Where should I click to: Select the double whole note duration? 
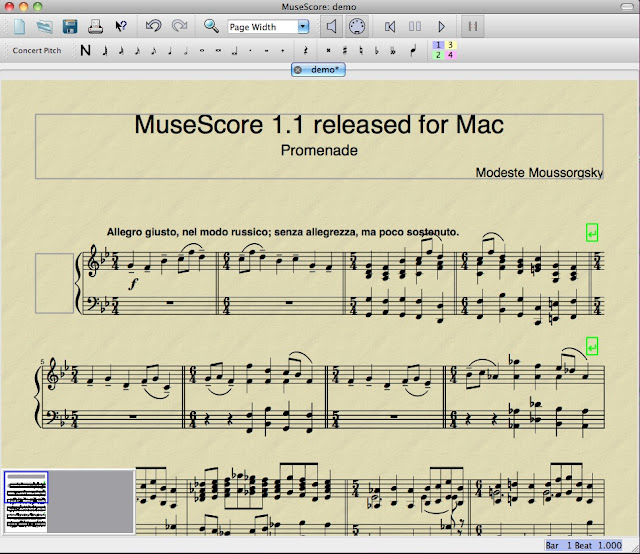pyautogui.click(x=218, y=51)
